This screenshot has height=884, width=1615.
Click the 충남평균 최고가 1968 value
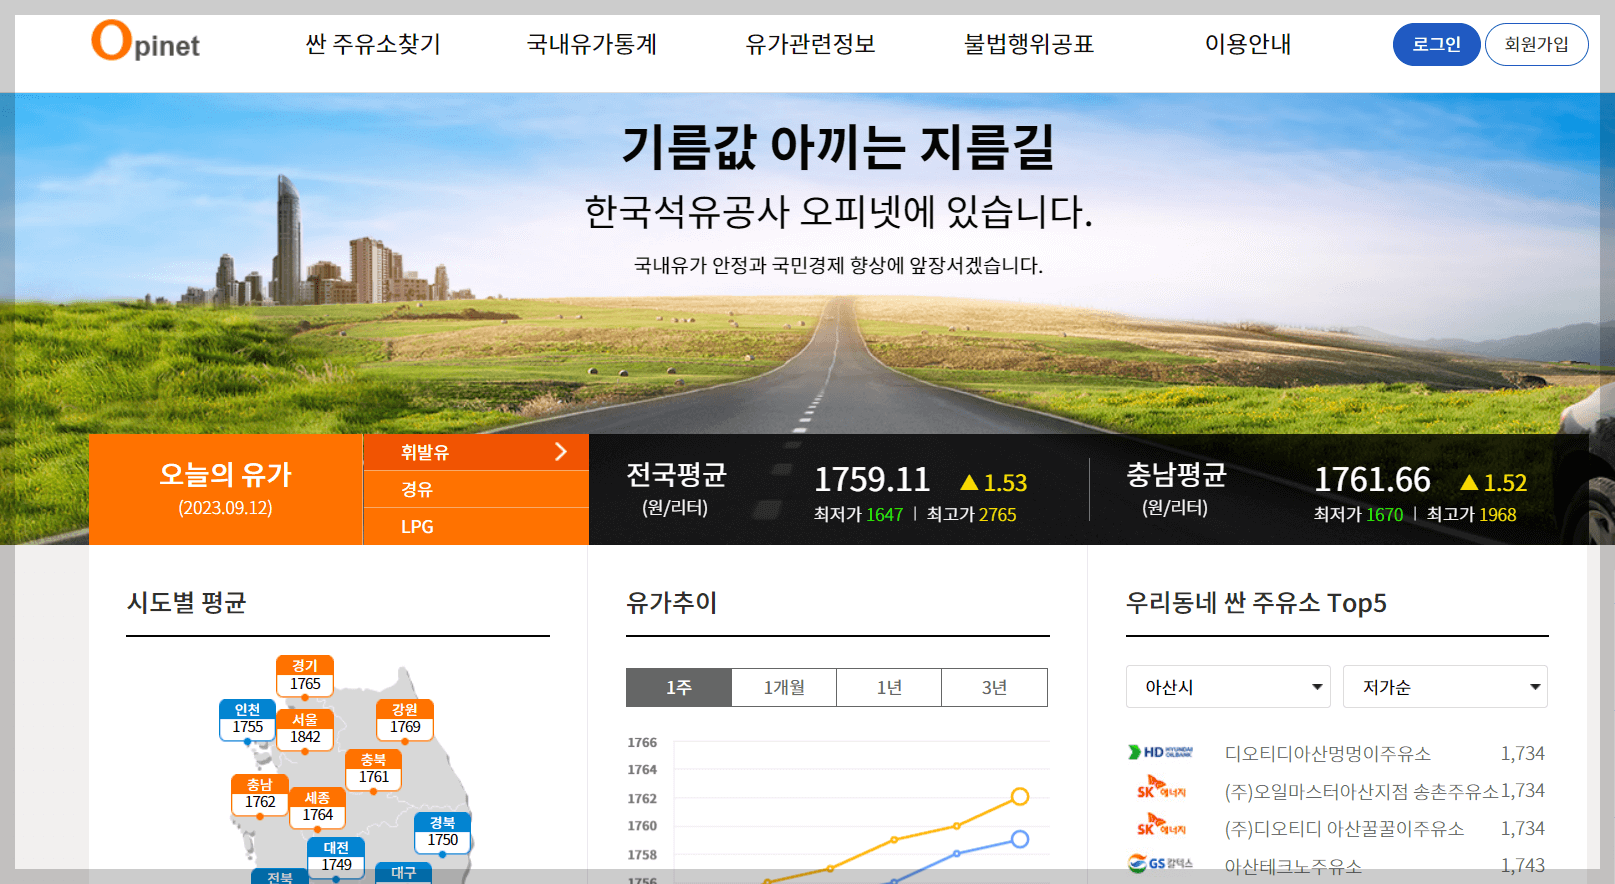pyautogui.click(x=1498, y=515)
